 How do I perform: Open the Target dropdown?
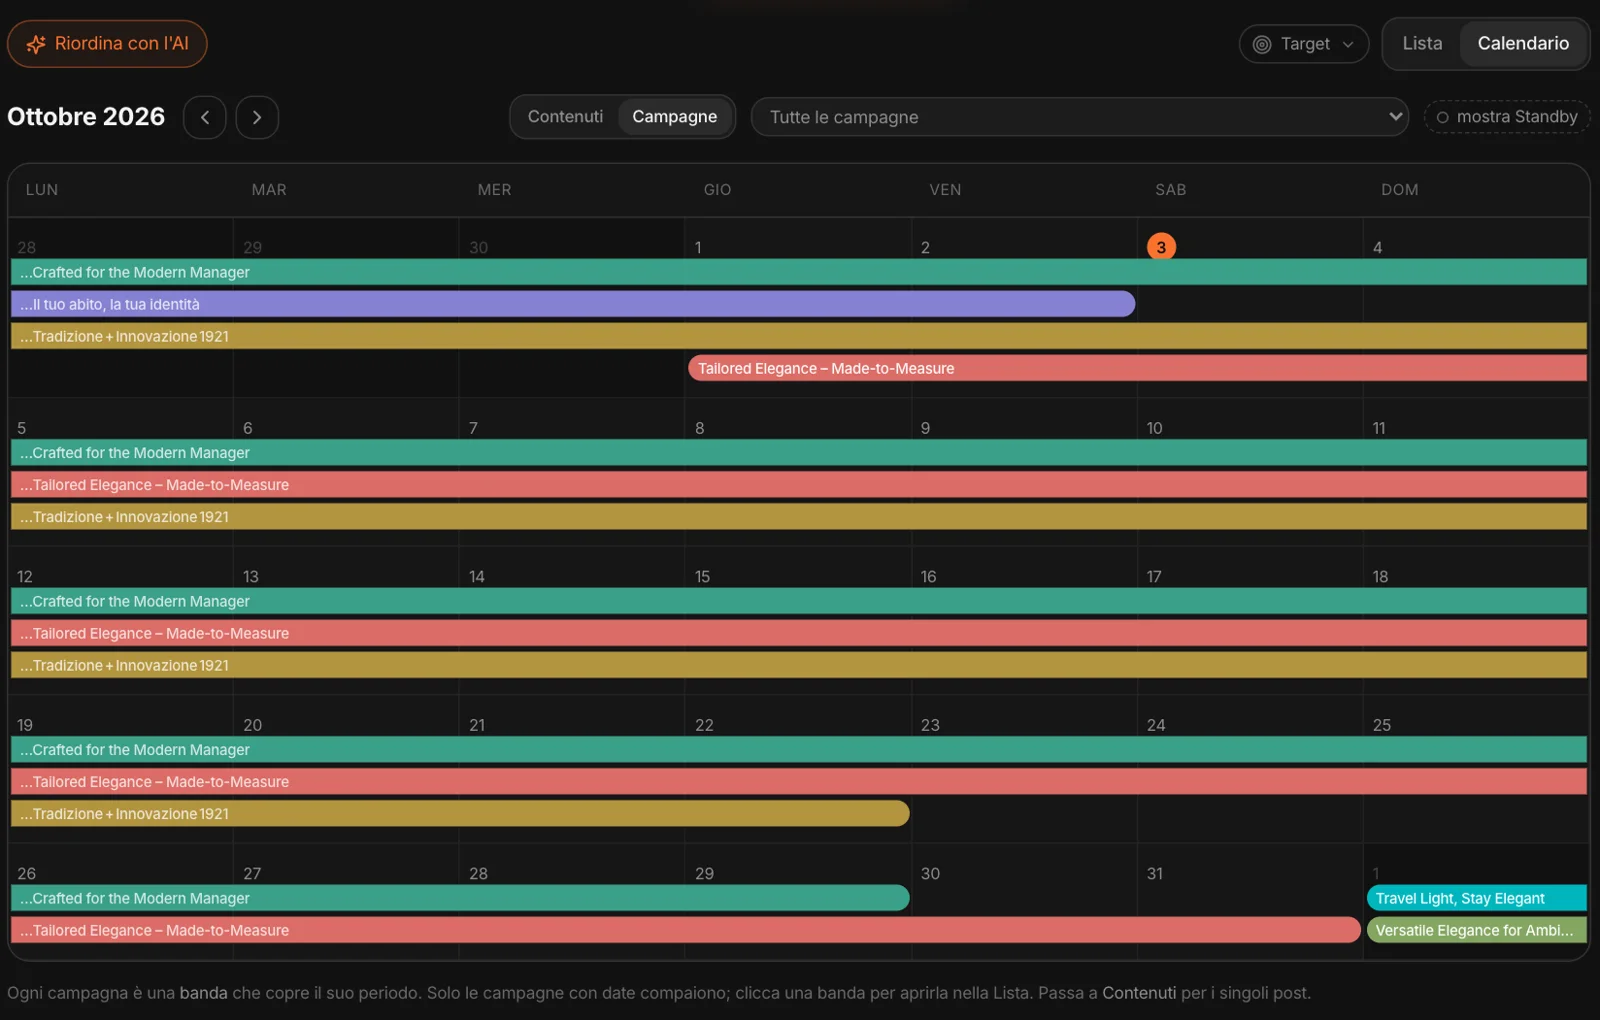(1303, 44)
